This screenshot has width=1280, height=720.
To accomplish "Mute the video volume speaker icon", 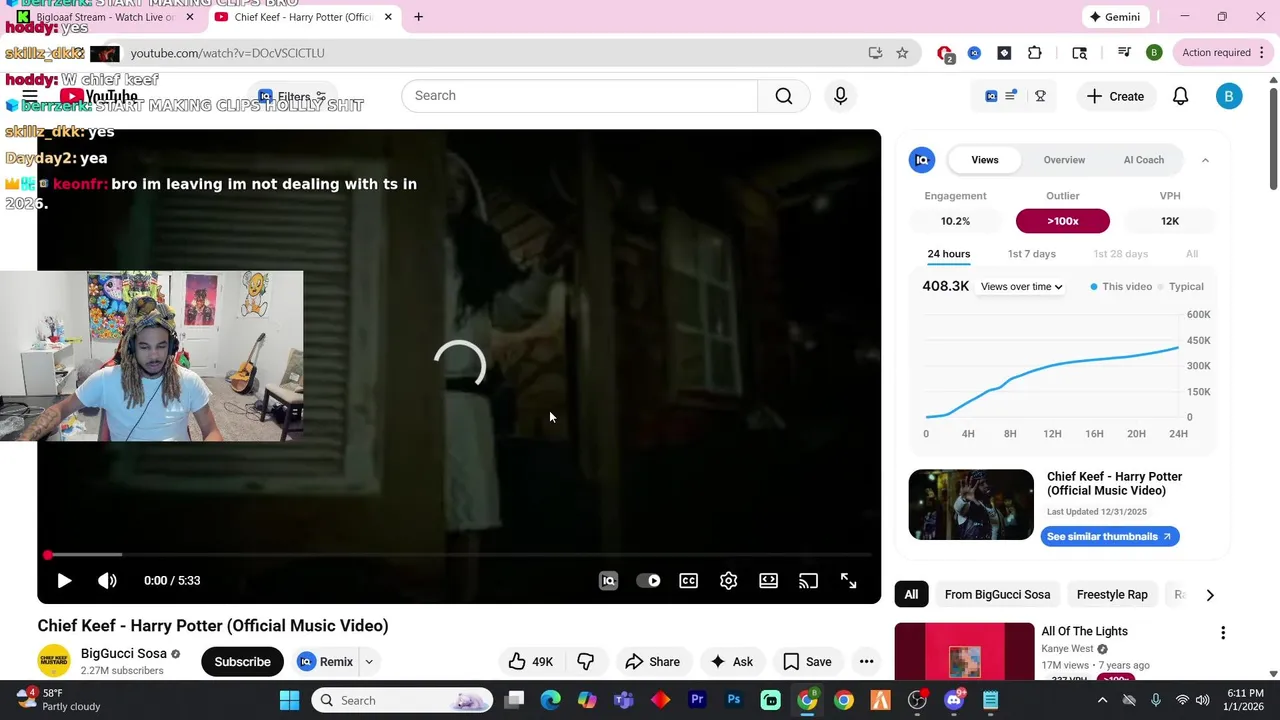I will tap(107, 580).
